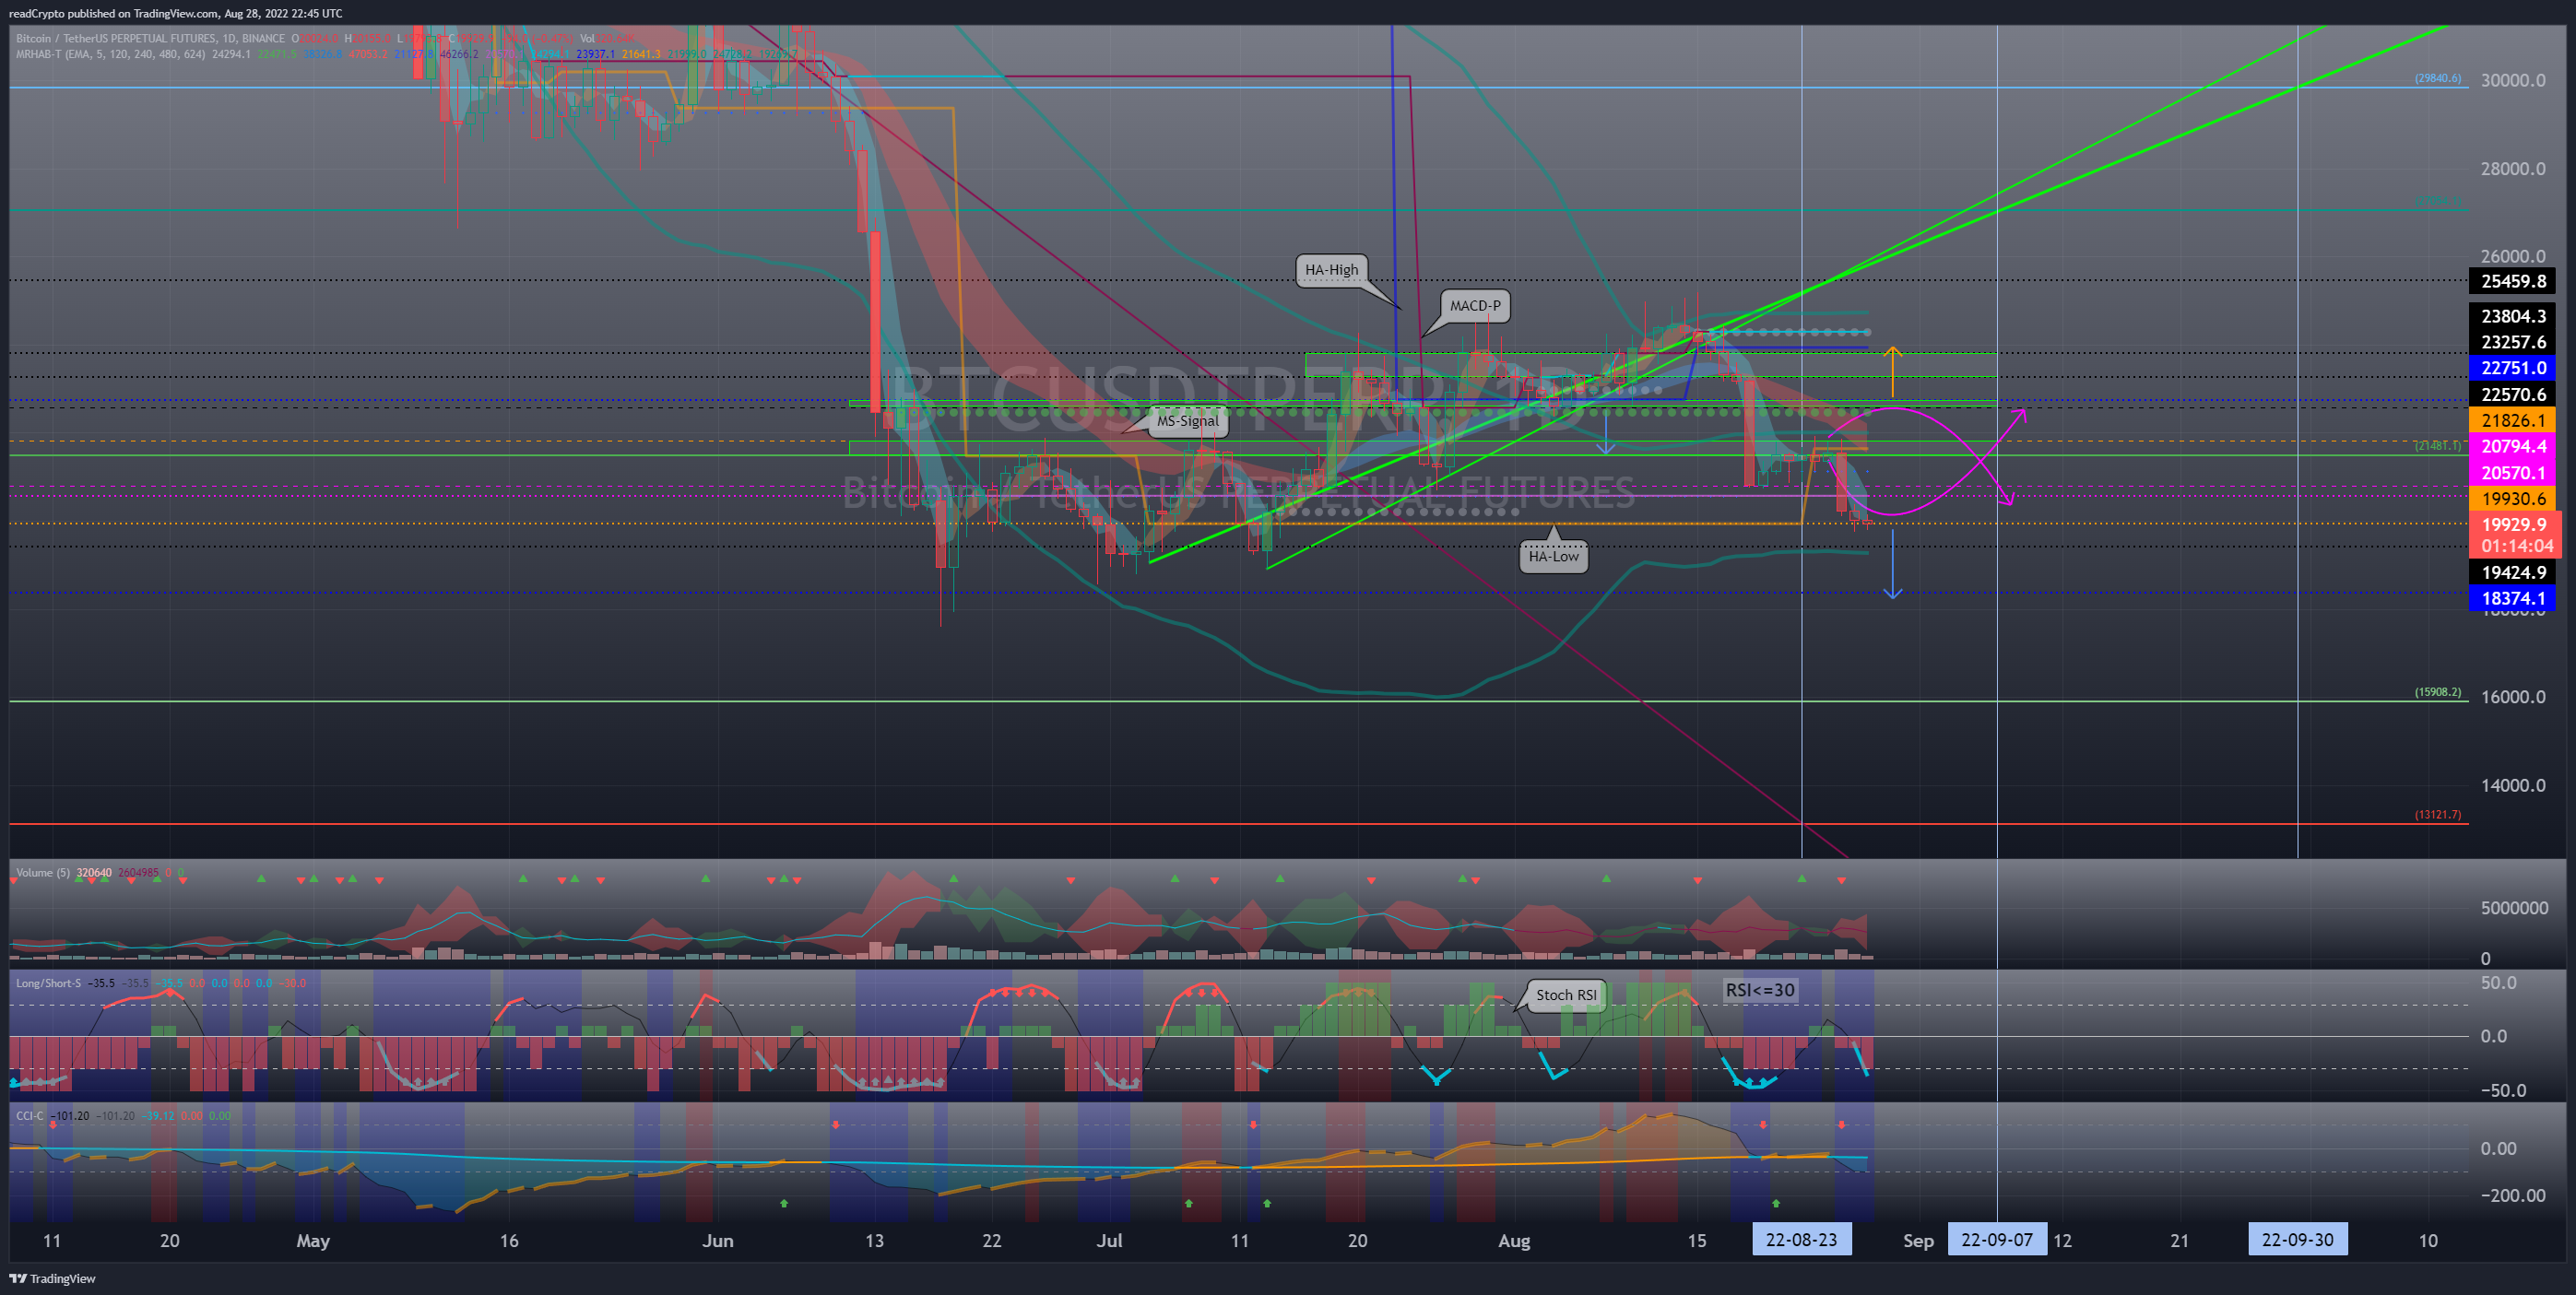Click the 14000.0 price axis value
Viewport: 2576px width, 1295px height.
(x=2512, y=785)
